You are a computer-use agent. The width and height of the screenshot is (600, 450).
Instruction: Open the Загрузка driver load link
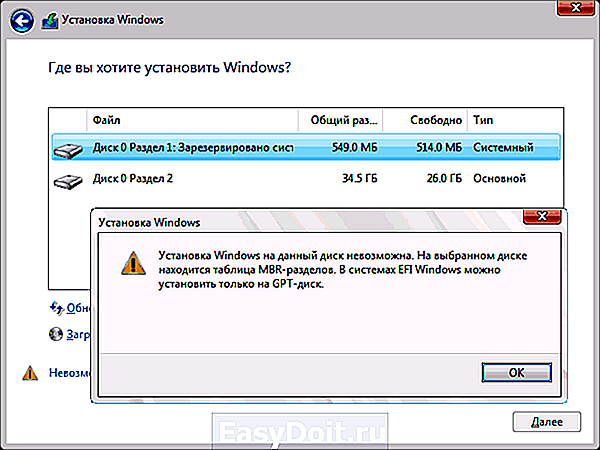pyautogui.click(x=78, y=334)
